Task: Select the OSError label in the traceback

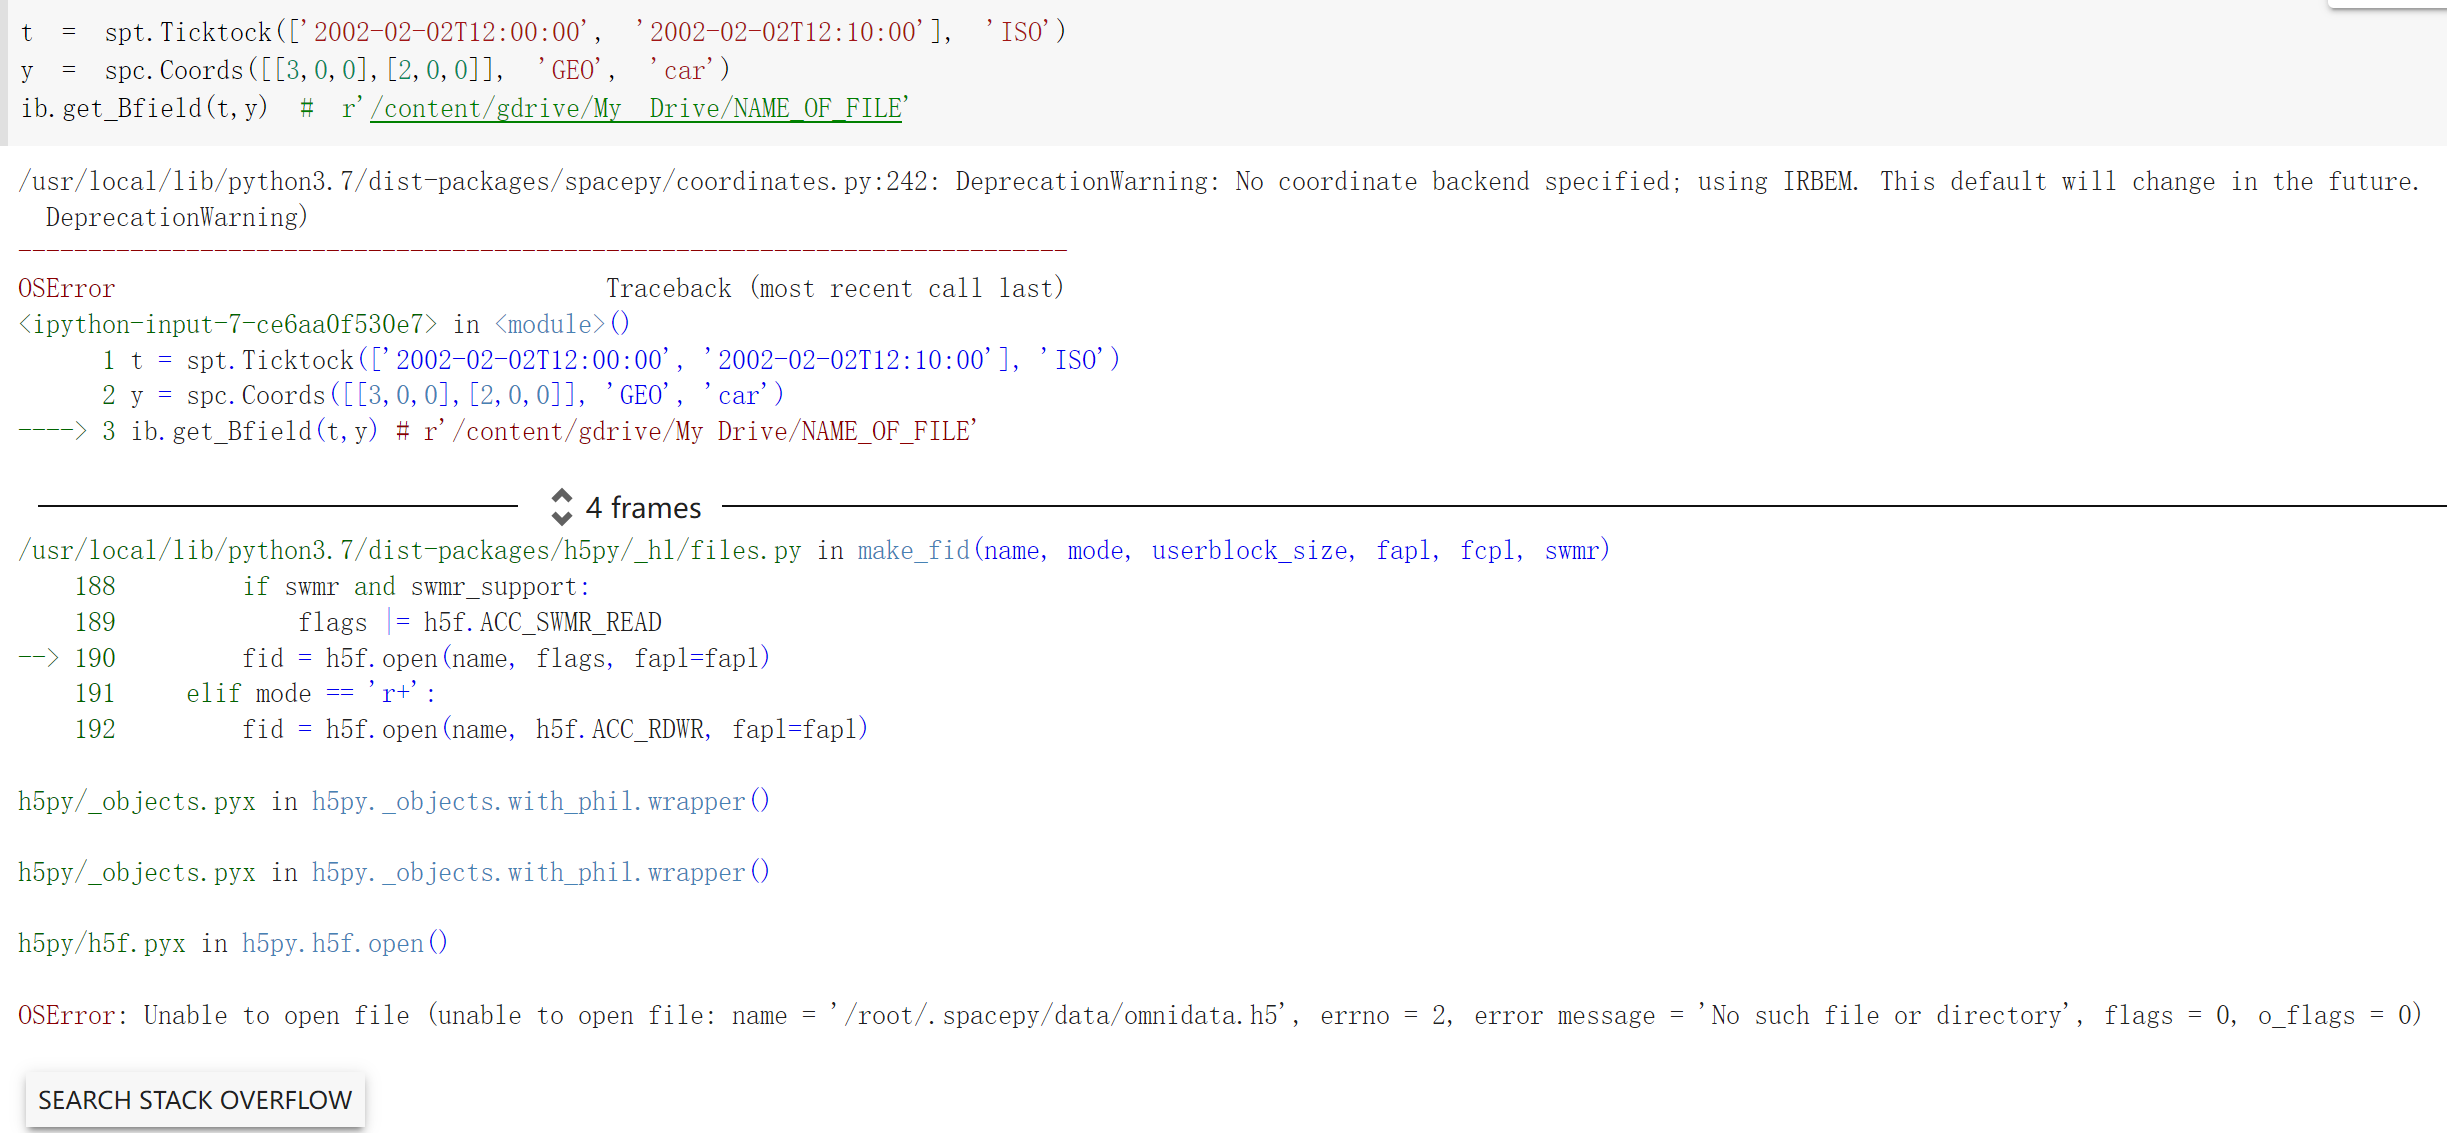Action: click(65, 288)
